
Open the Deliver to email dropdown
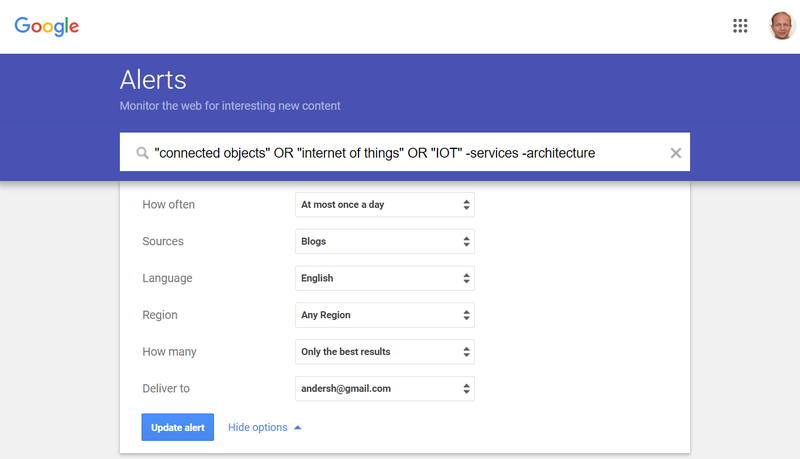click(x=385, y=389)
